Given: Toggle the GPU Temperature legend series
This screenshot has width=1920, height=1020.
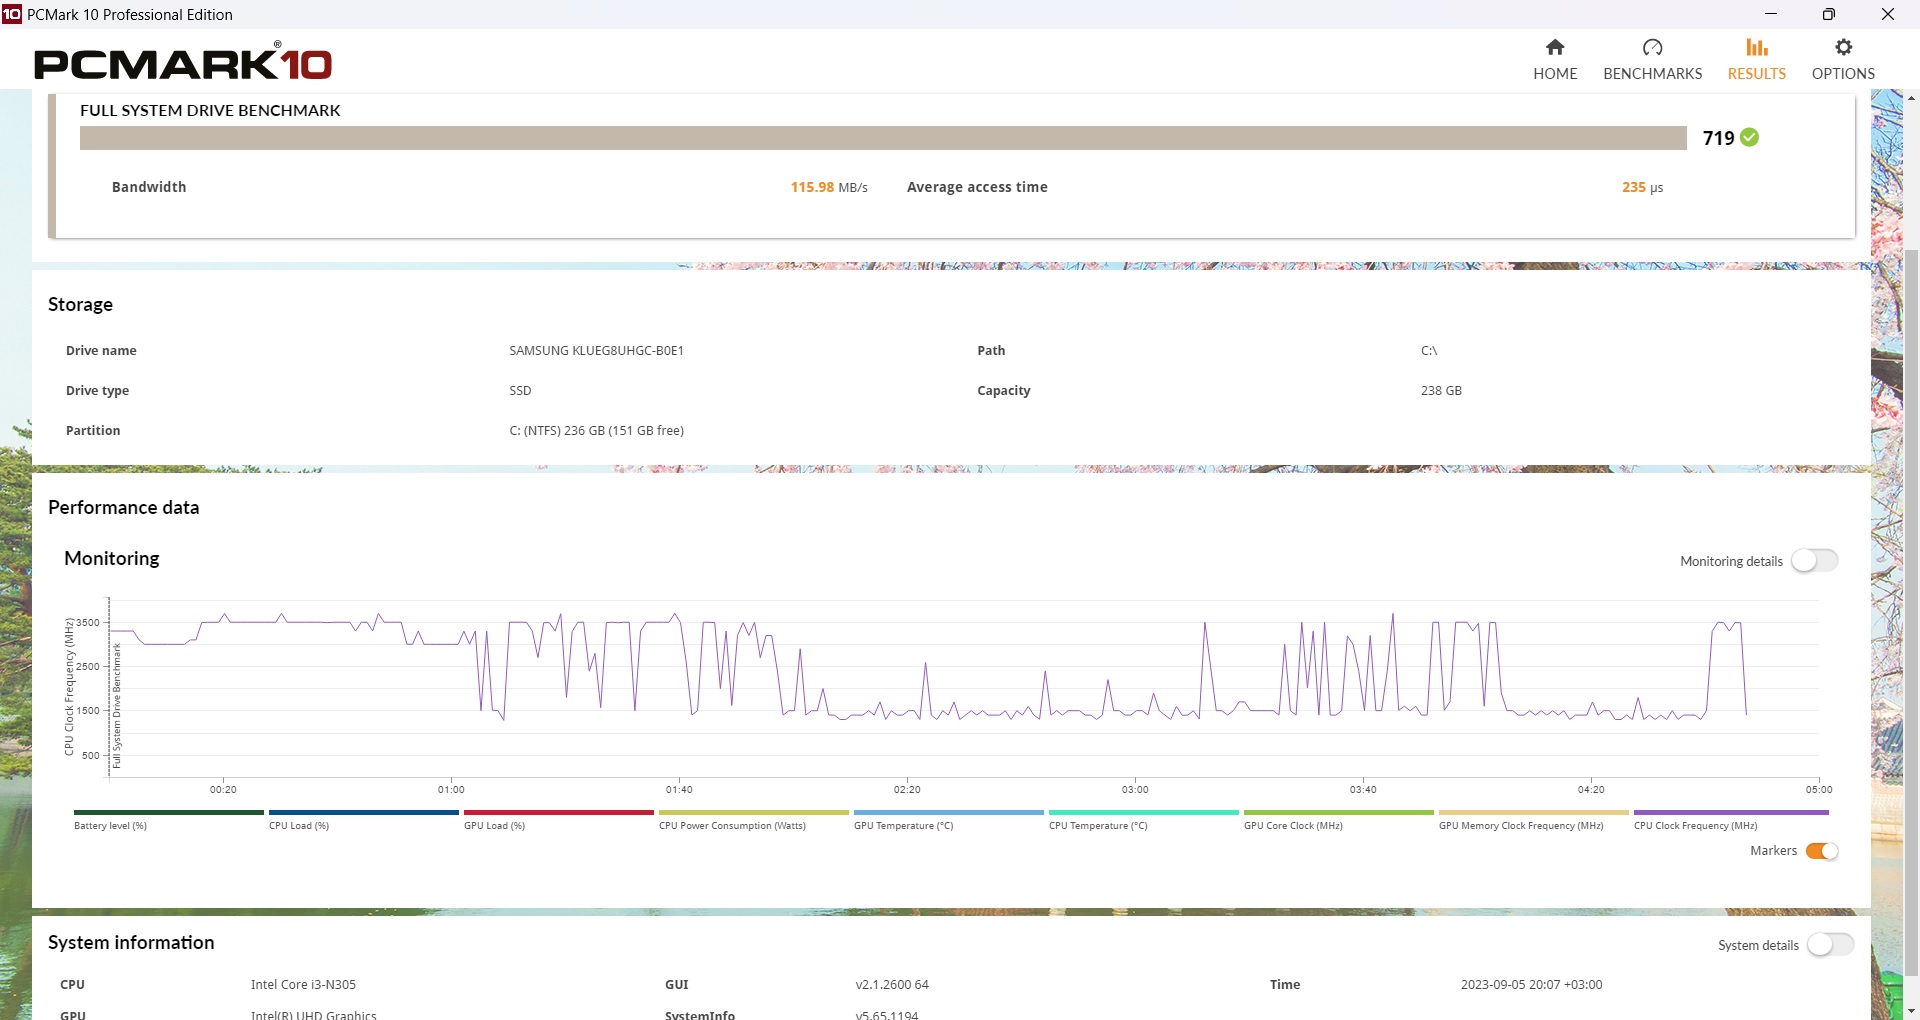Looking at the screenshot, I should tap(903, 826).
